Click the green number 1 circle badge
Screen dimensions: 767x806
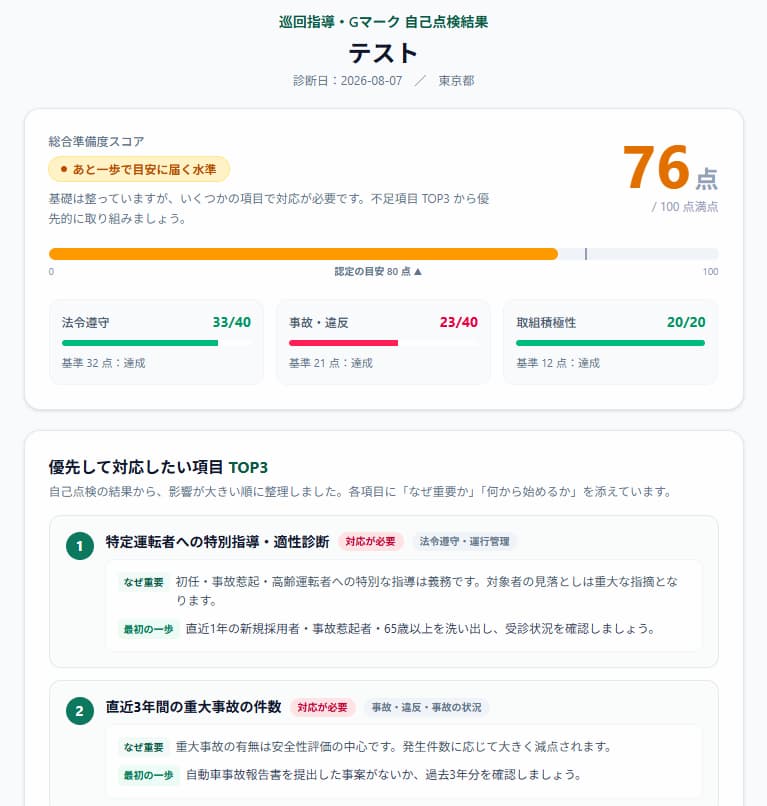80,545
